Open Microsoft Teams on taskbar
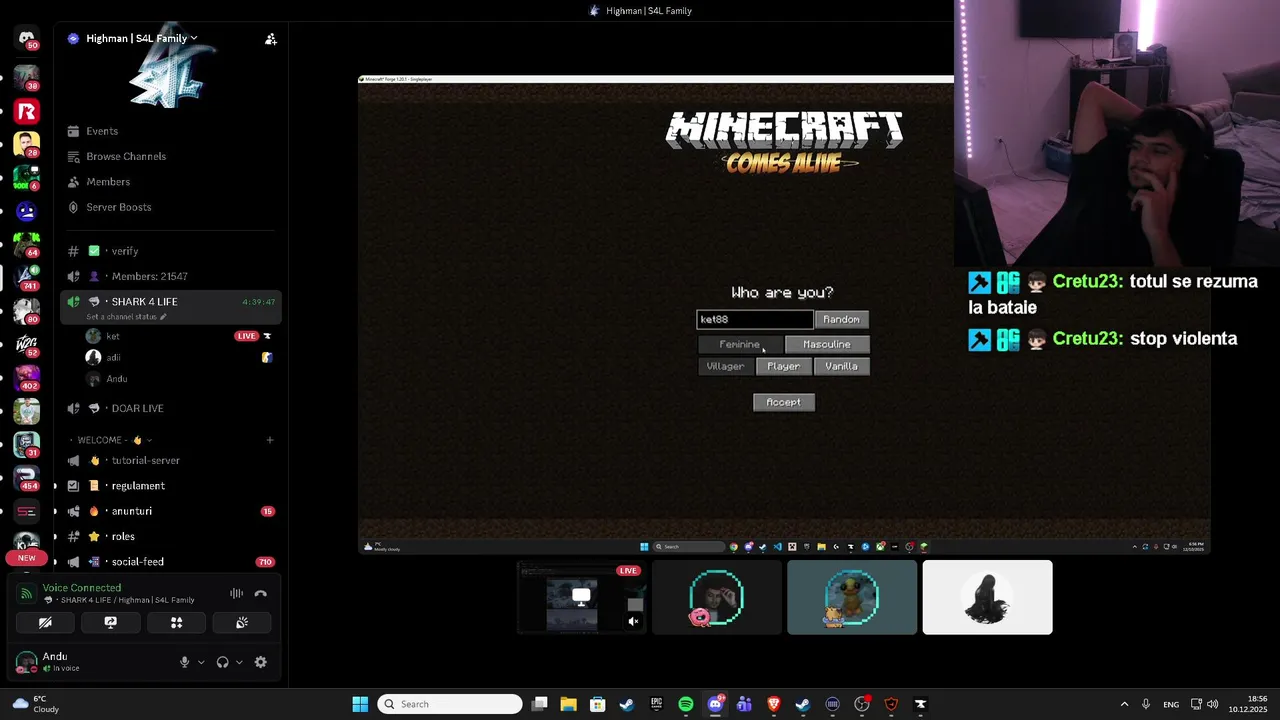 click(x=744, y=704)
